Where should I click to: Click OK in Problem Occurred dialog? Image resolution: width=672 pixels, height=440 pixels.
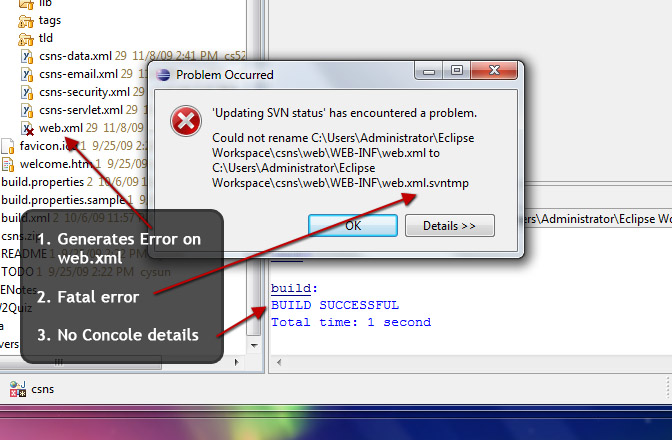pyautogui.click(x=353, y=225)
